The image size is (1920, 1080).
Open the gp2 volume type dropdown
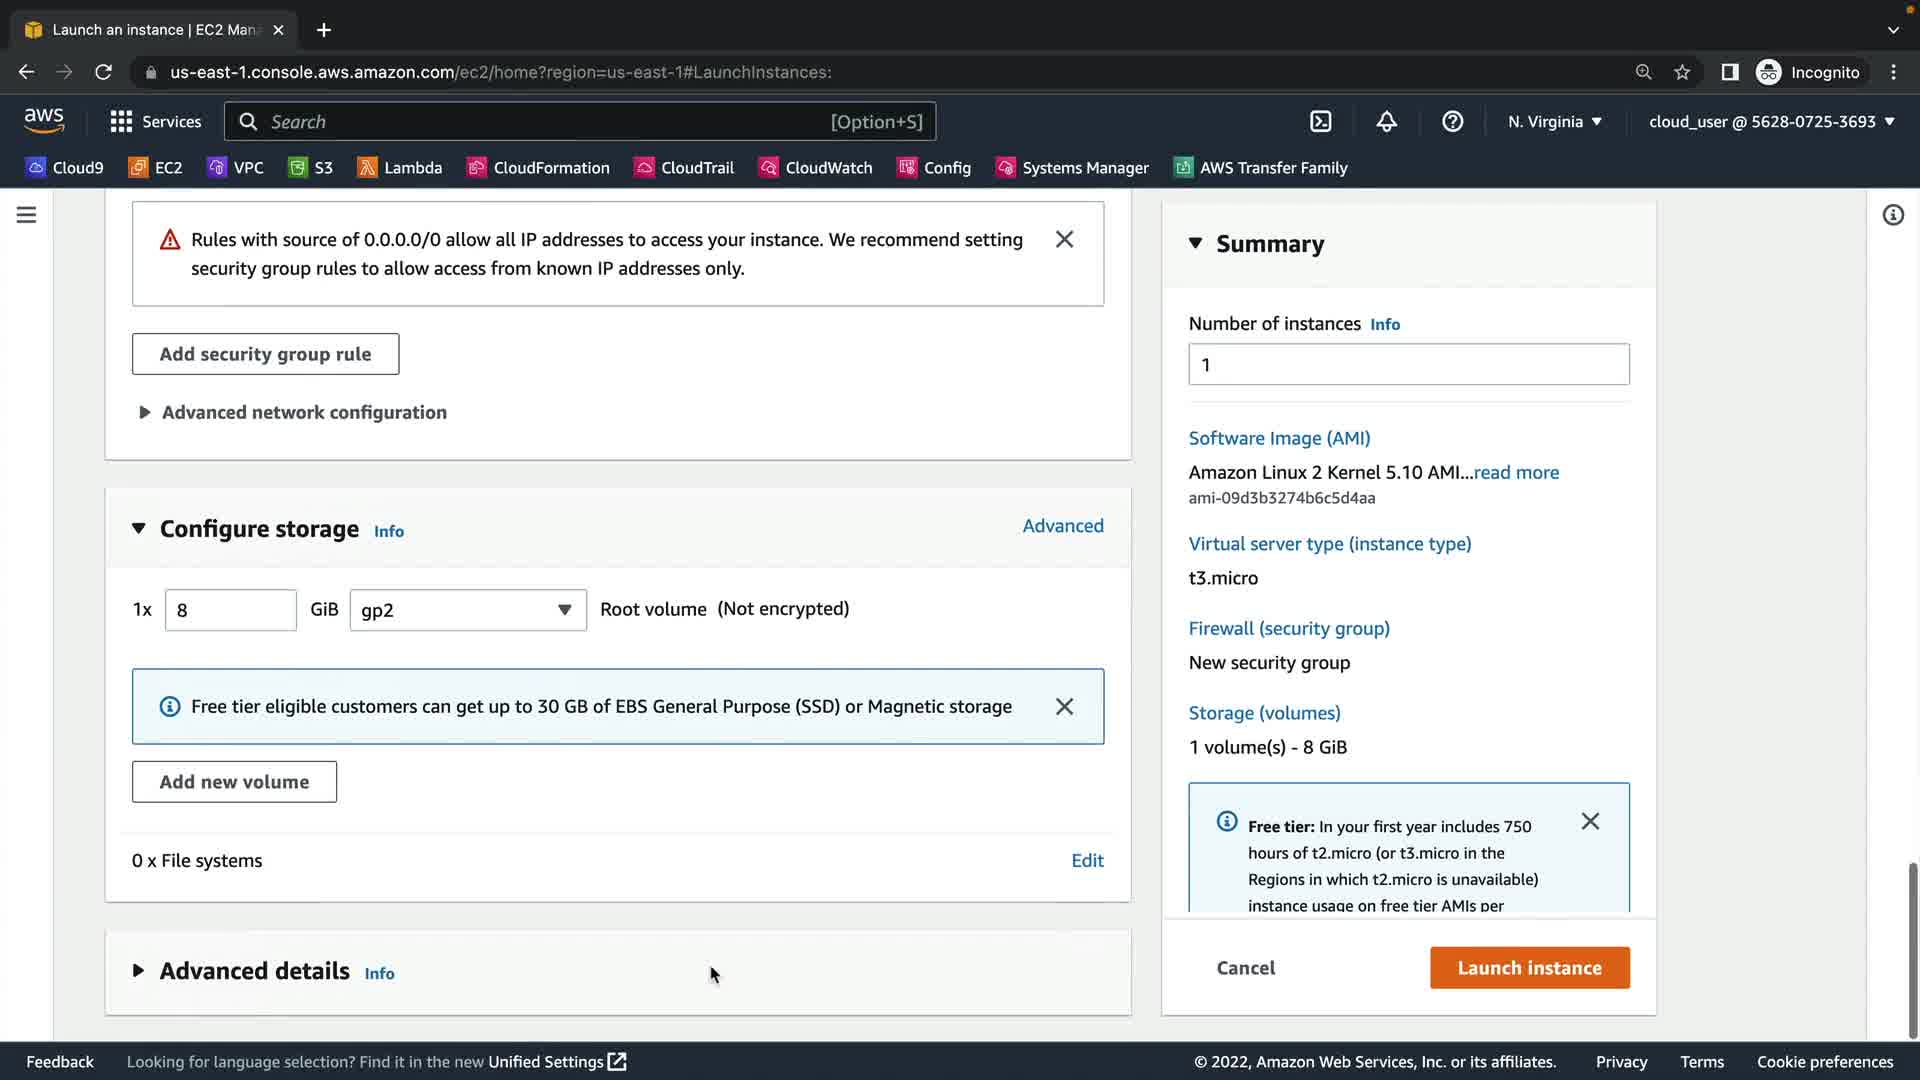click(x=468, y=610)
